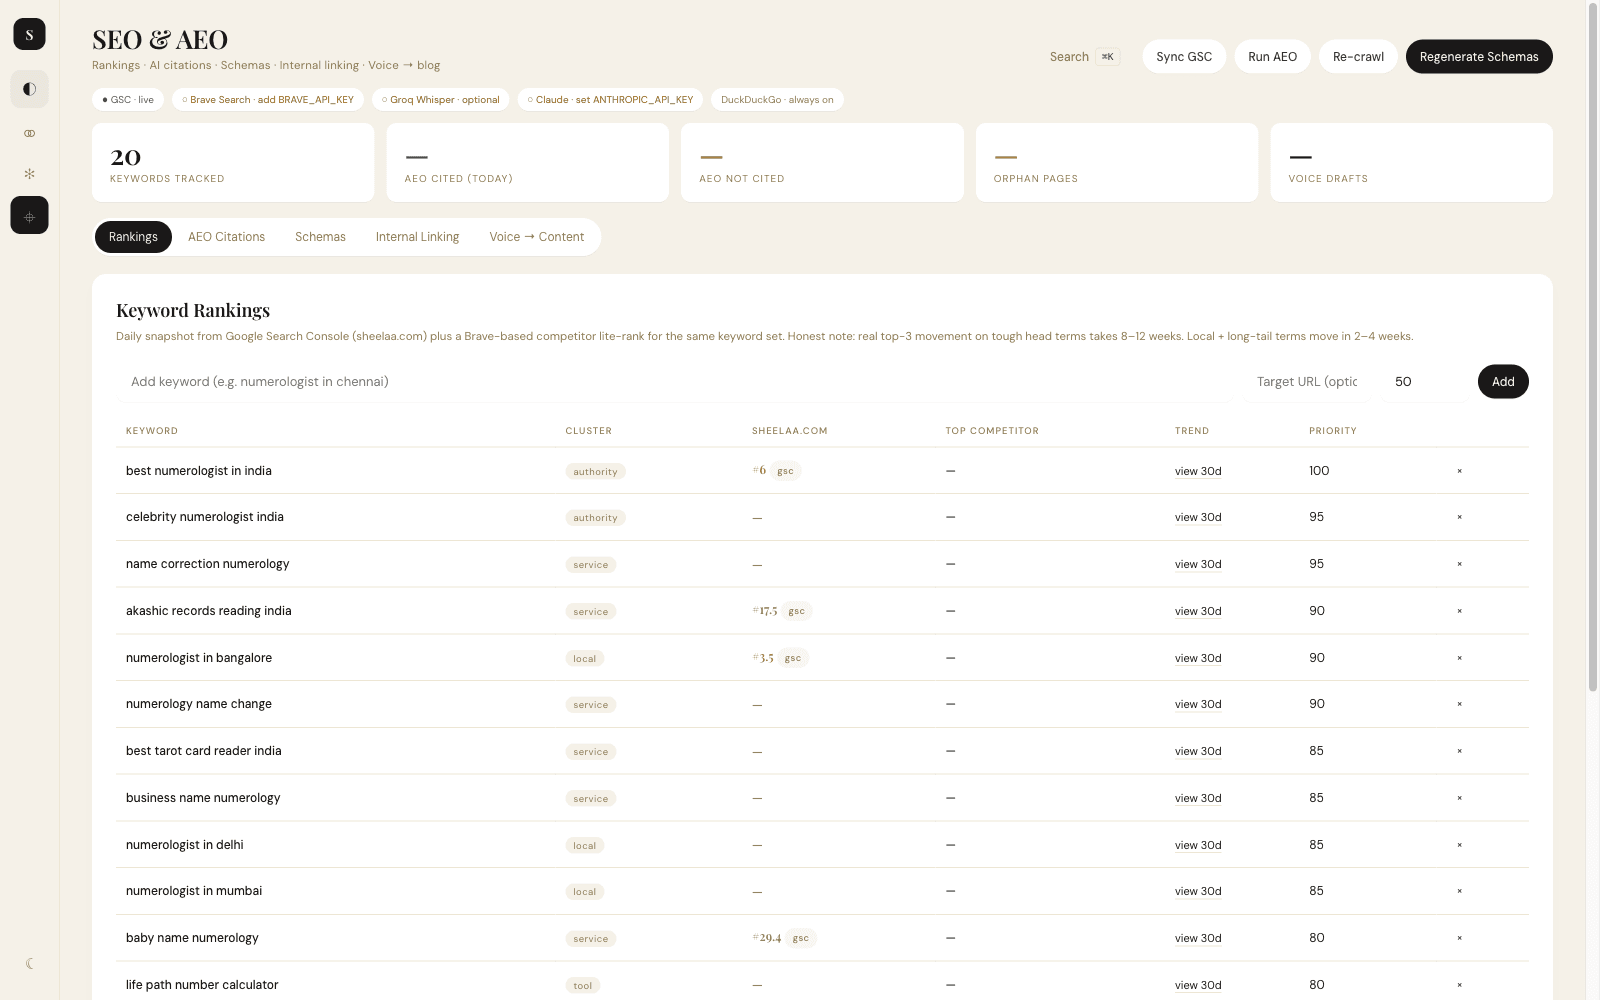The width and height of the screenshot is (1600, 1000).
Task: Remove keyword business name numerology
Action: point(1459,798)
